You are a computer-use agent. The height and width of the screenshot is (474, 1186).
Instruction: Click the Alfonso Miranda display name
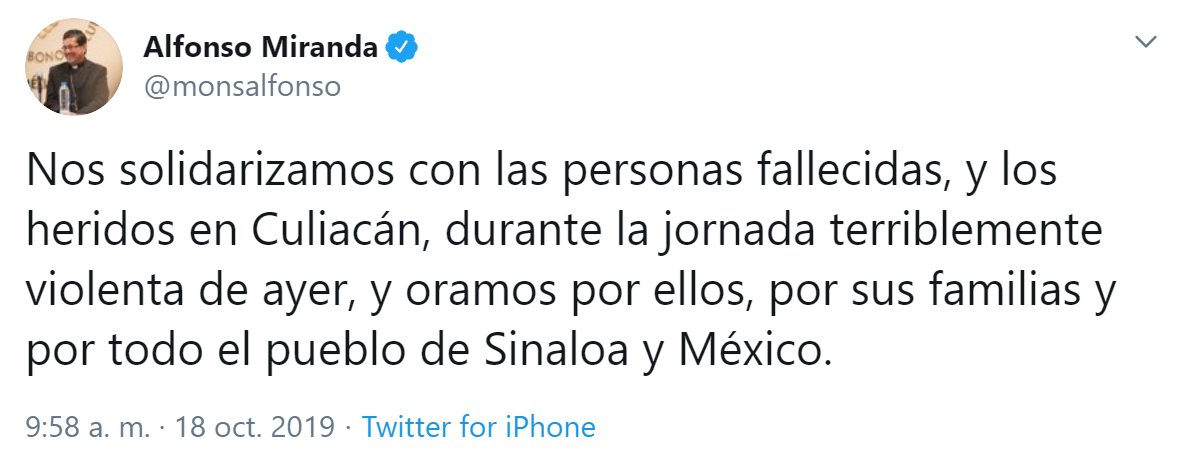(262, 47)
